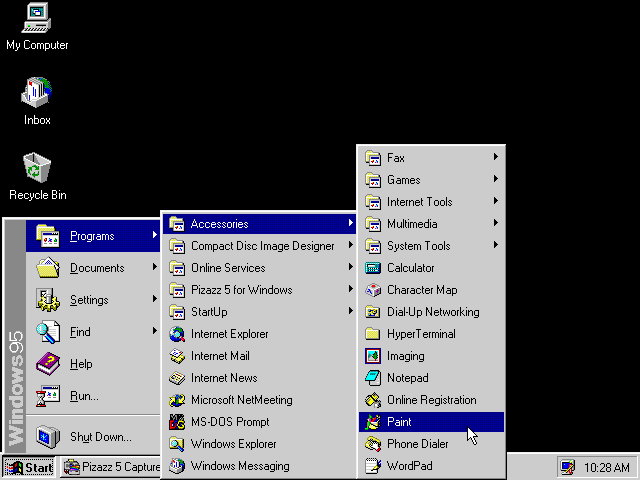Click the Run program icon

tap(48, 396)
